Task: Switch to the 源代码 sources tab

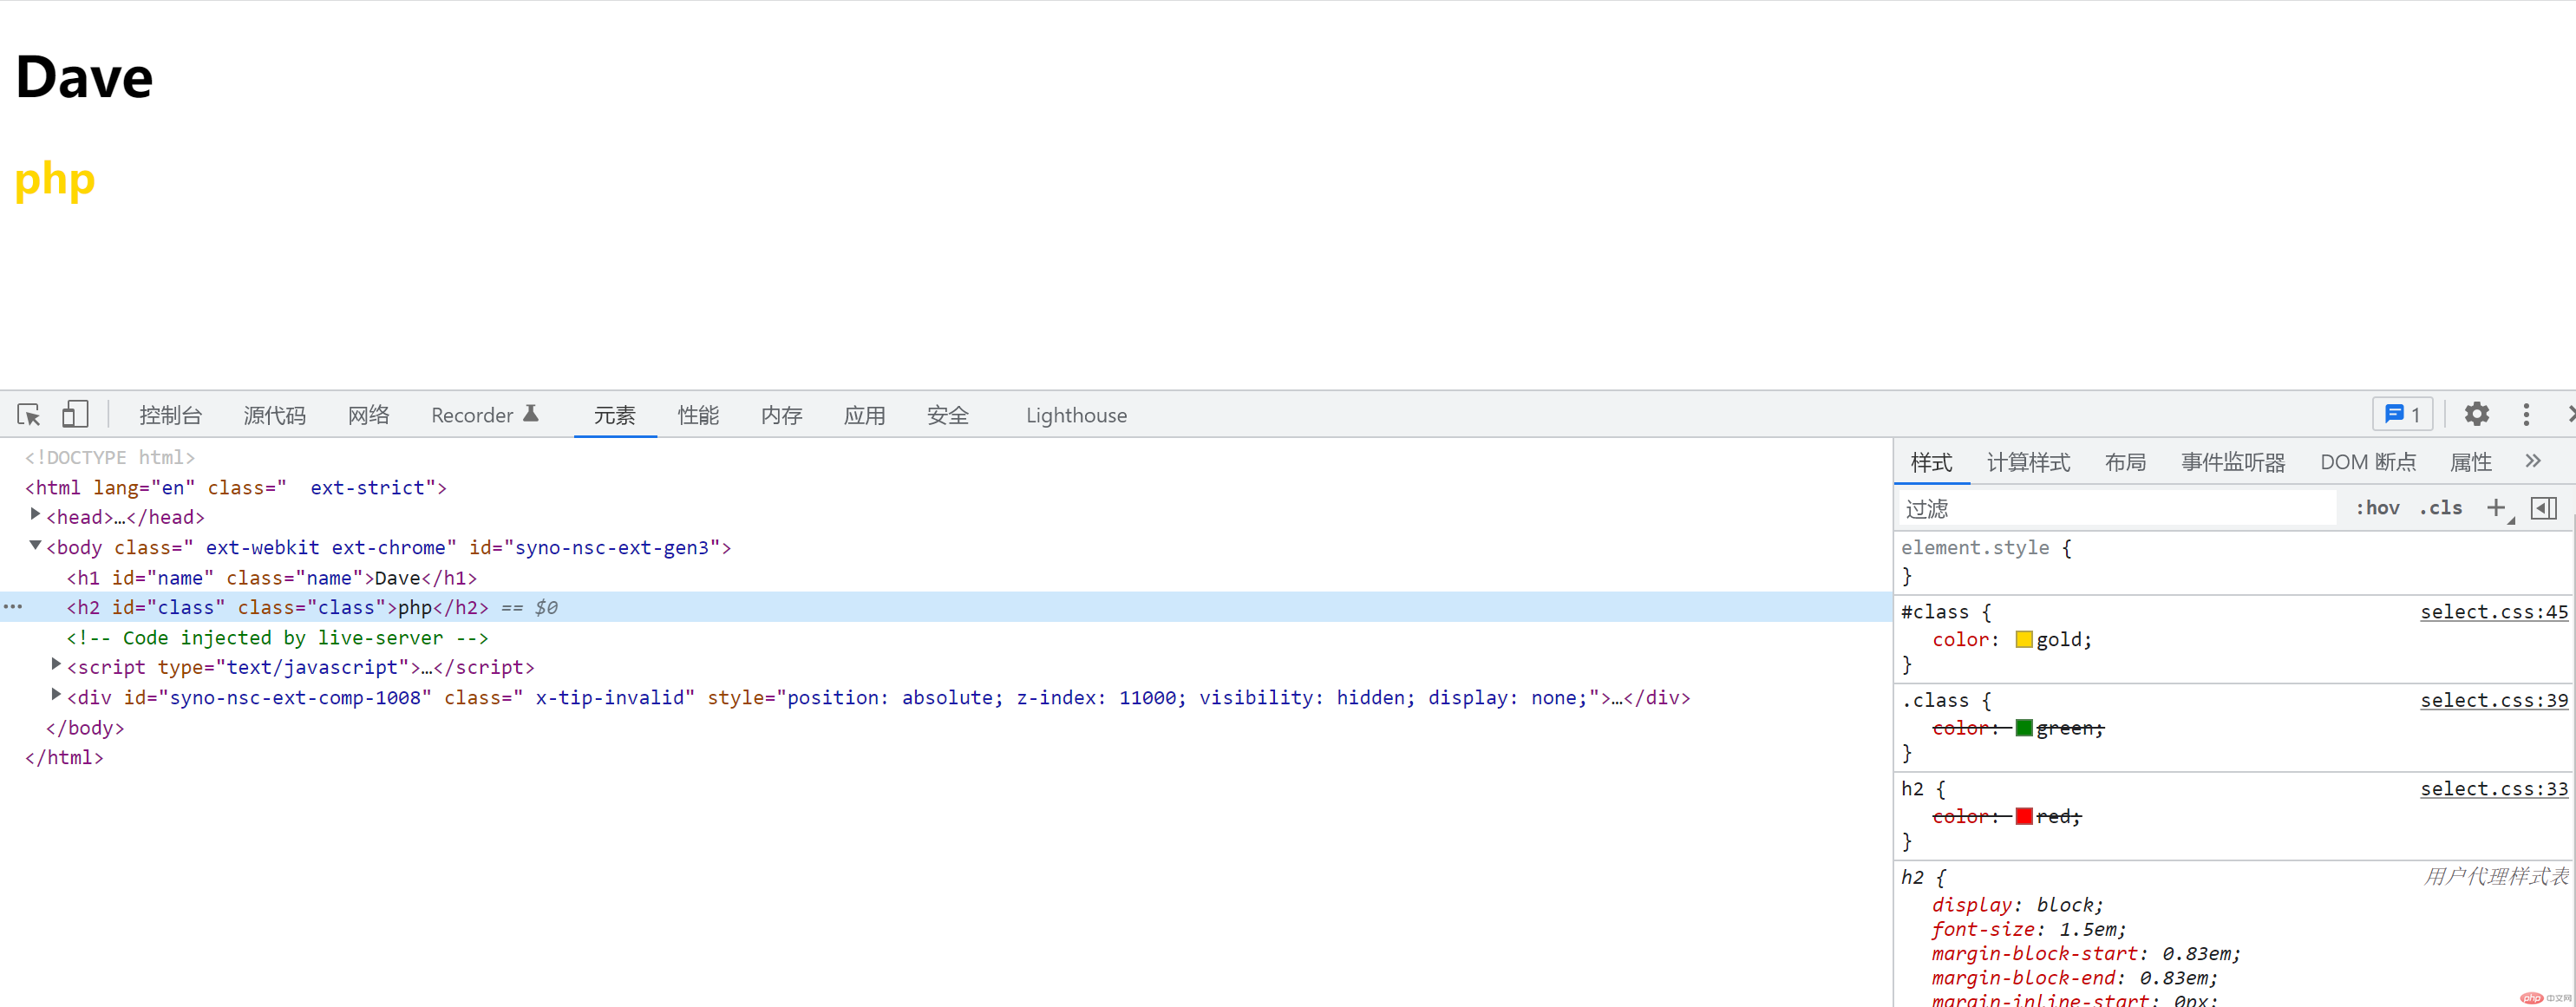Action: pyautogui.click(x=275, y=415)
